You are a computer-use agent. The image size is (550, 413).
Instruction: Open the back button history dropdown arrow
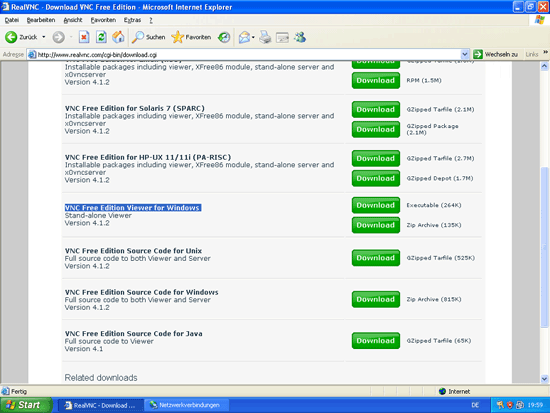pyautogui.click(x=44, y=37)
